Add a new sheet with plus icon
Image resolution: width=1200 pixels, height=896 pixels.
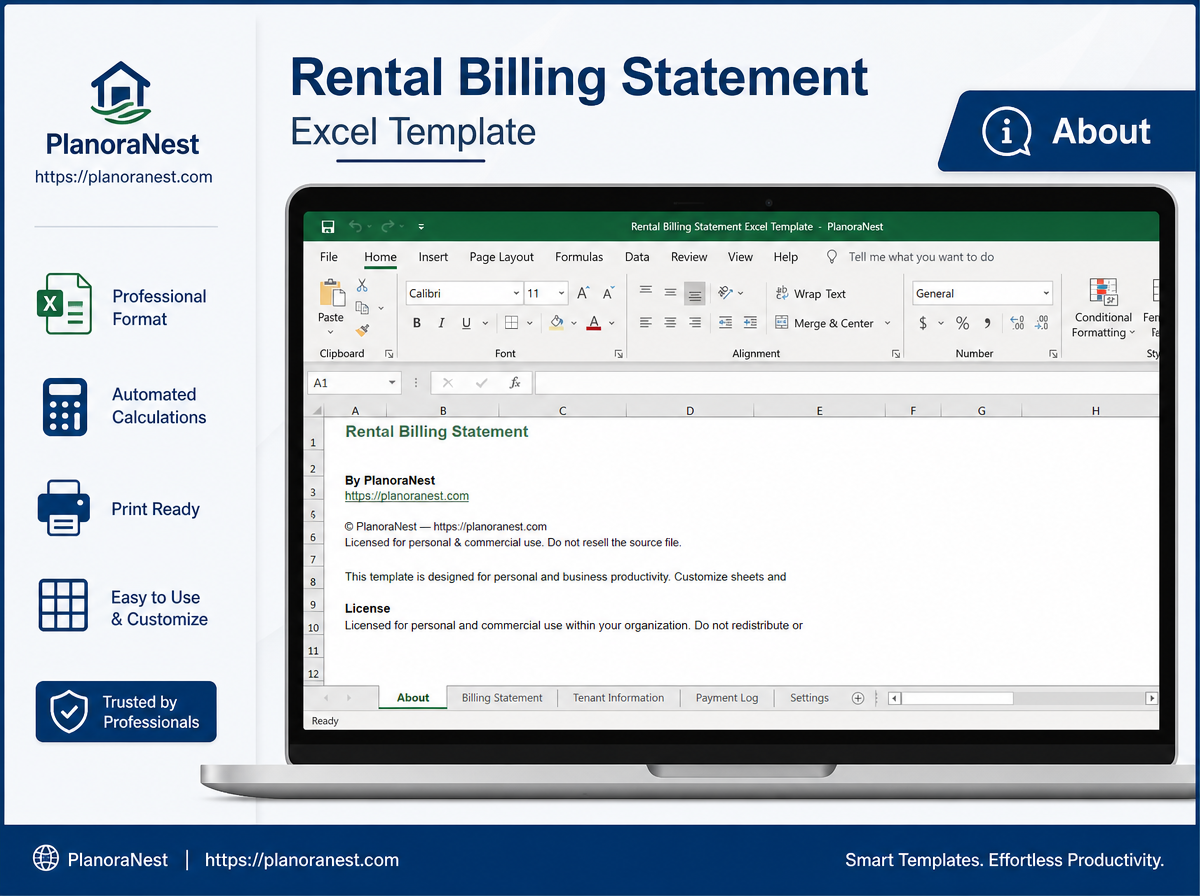857,698
